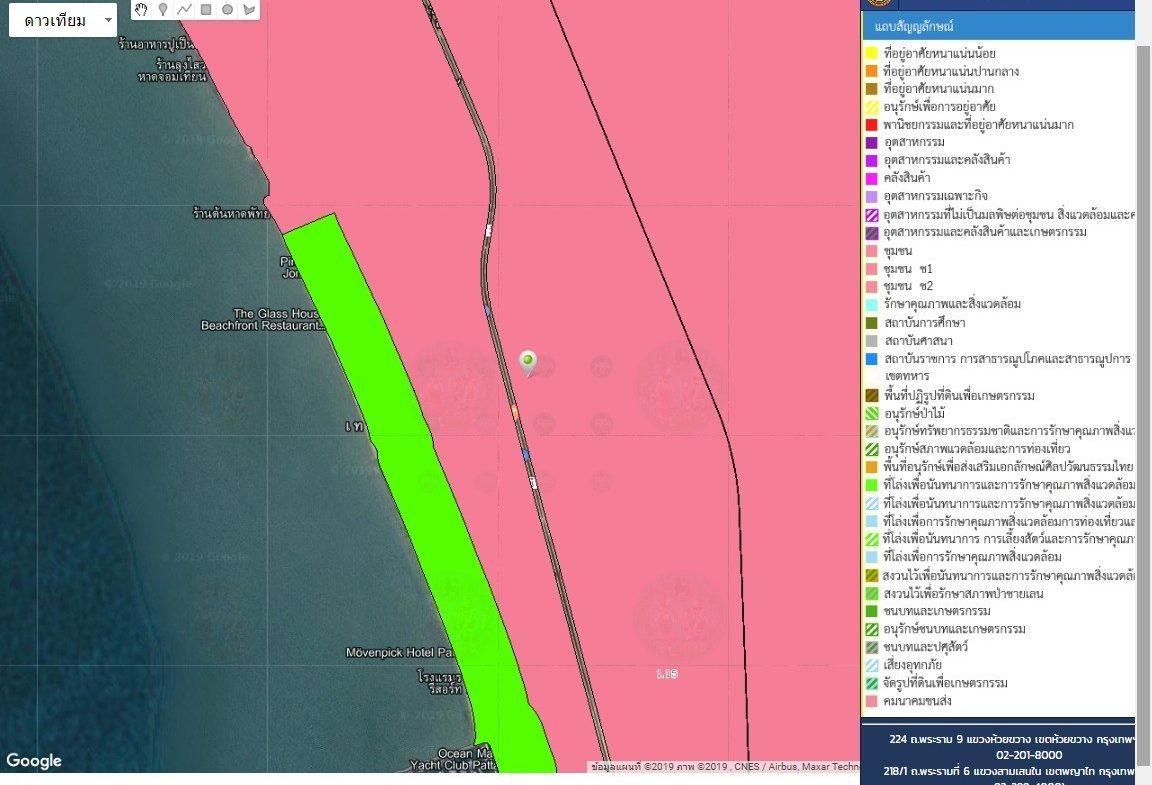Click the yellow ที่อยู่อาศัยหนาแน่นน้อย swatch
Image resolution: width=1152 pixels, height=785 pixels.
tap(871, 53)
